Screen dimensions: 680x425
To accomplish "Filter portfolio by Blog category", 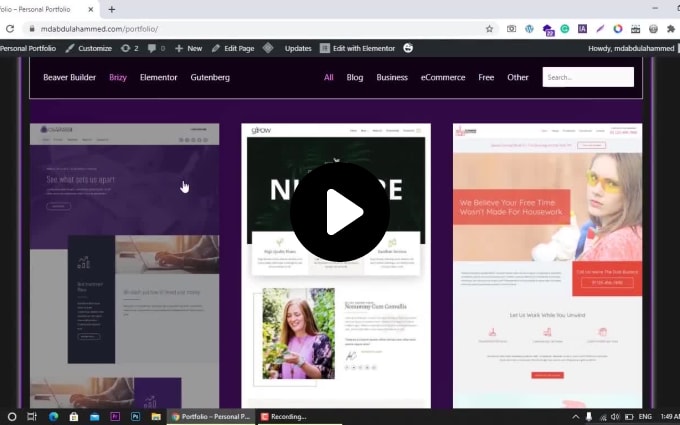I will coord(355,77).
